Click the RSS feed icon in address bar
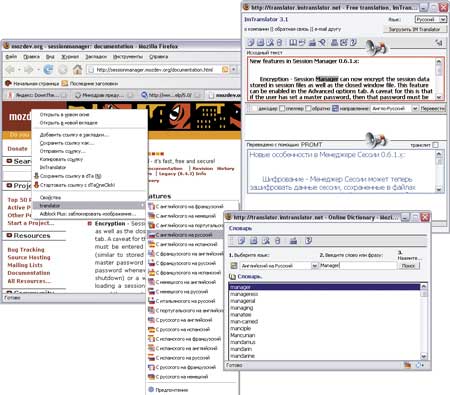The width and height of the screenshot is (450, 395). pyautogui.click(x=225, y=69)
